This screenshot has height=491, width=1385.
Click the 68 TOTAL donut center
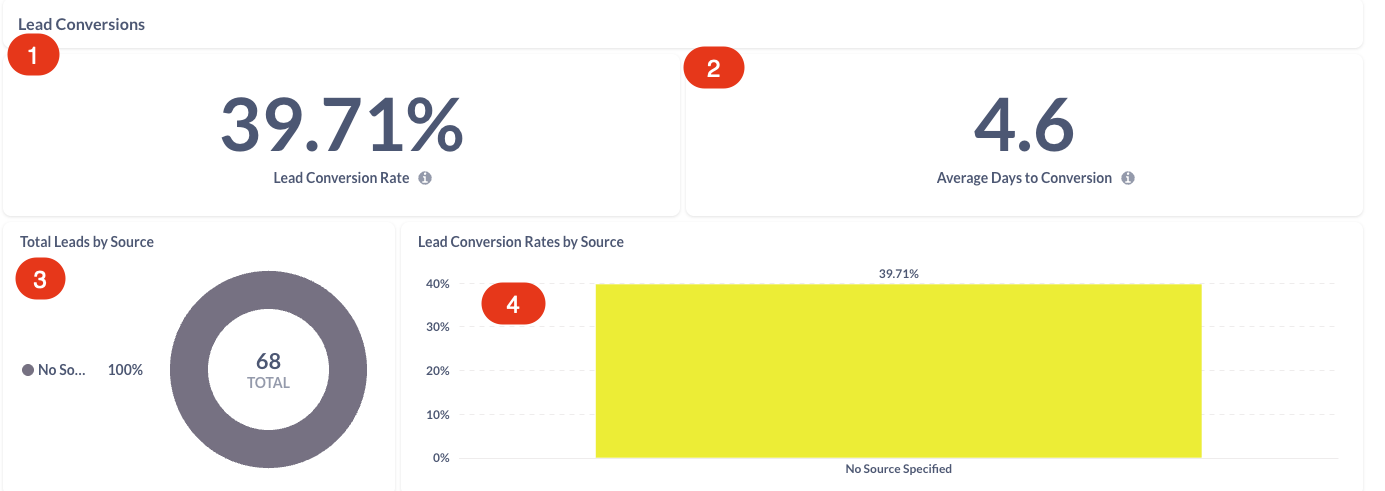(268, 370)
